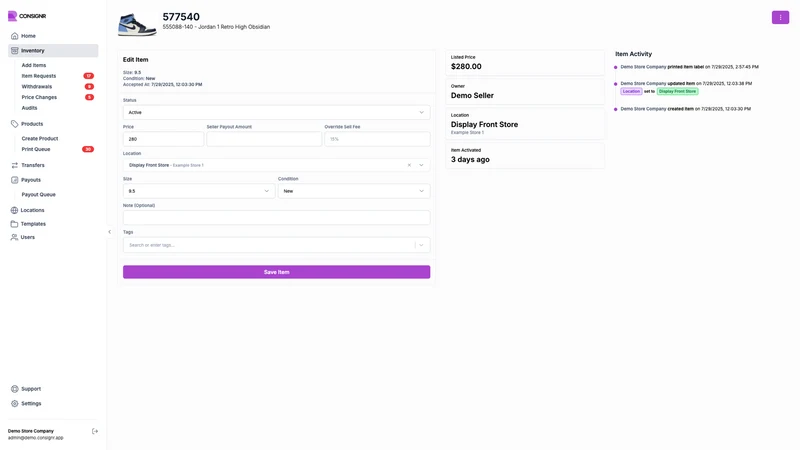Click the Payouts icon
The image size is (800, 450).
point(14,180)
